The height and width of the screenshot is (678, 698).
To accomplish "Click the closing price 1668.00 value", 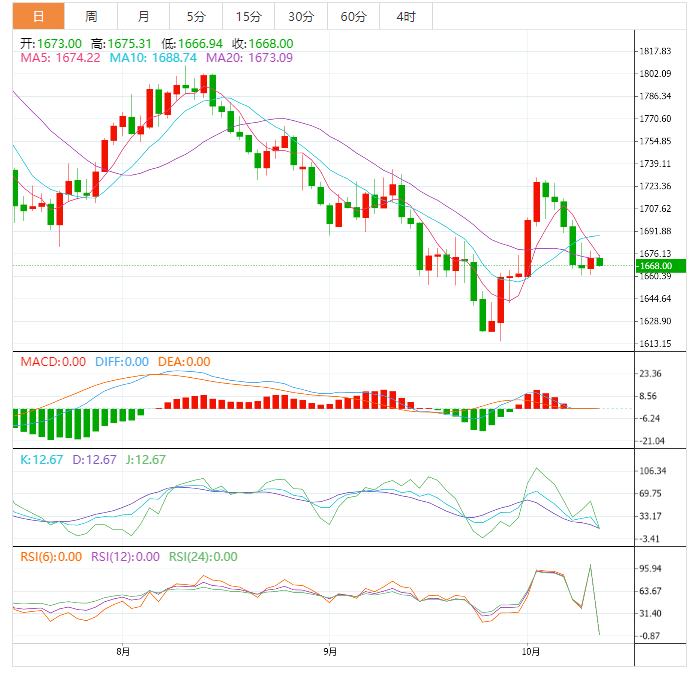I will 271,44.
